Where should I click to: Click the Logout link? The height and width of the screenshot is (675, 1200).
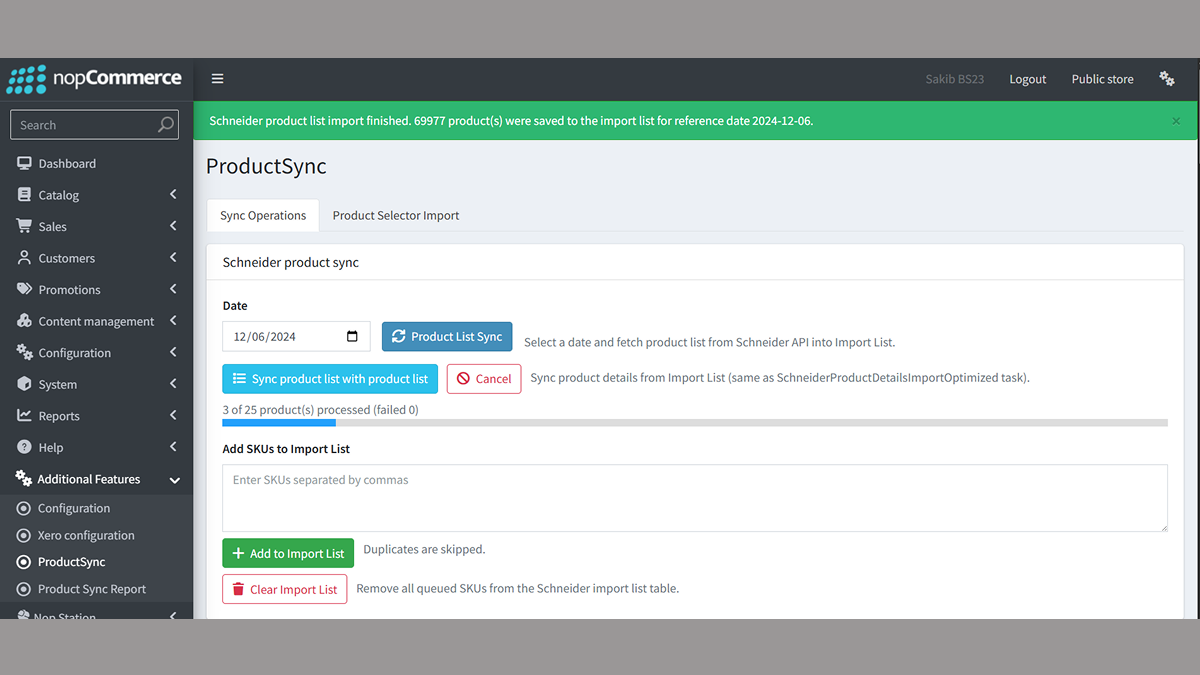tap(1027, 79)
